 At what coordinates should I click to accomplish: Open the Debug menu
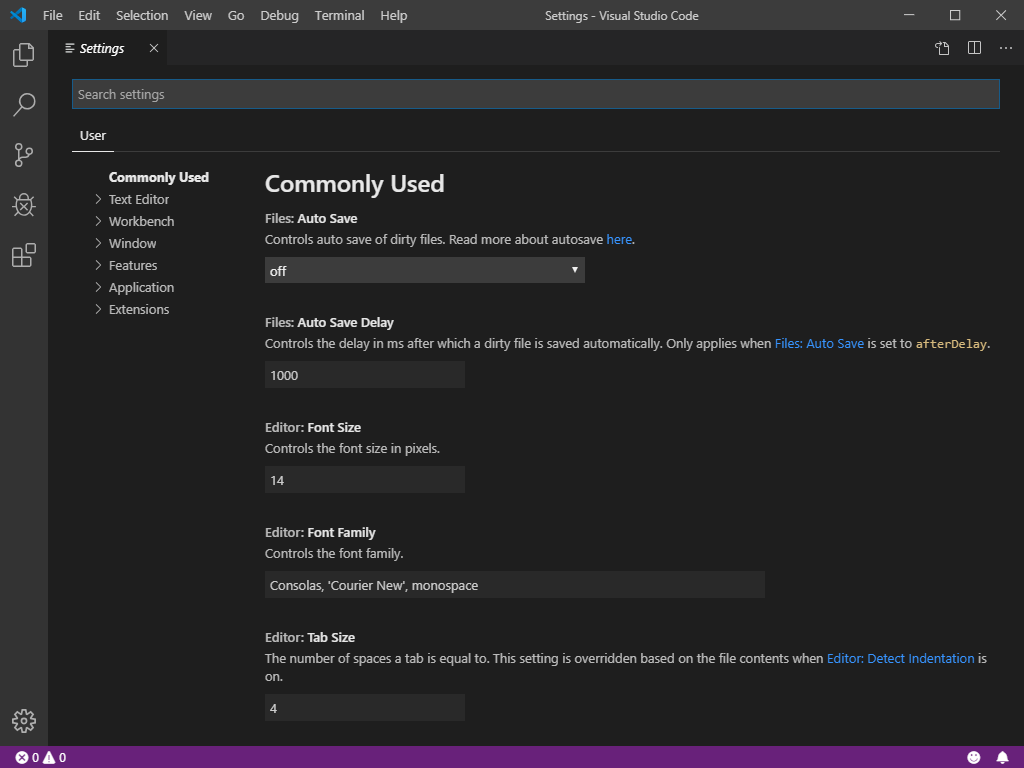coord(280,16)
